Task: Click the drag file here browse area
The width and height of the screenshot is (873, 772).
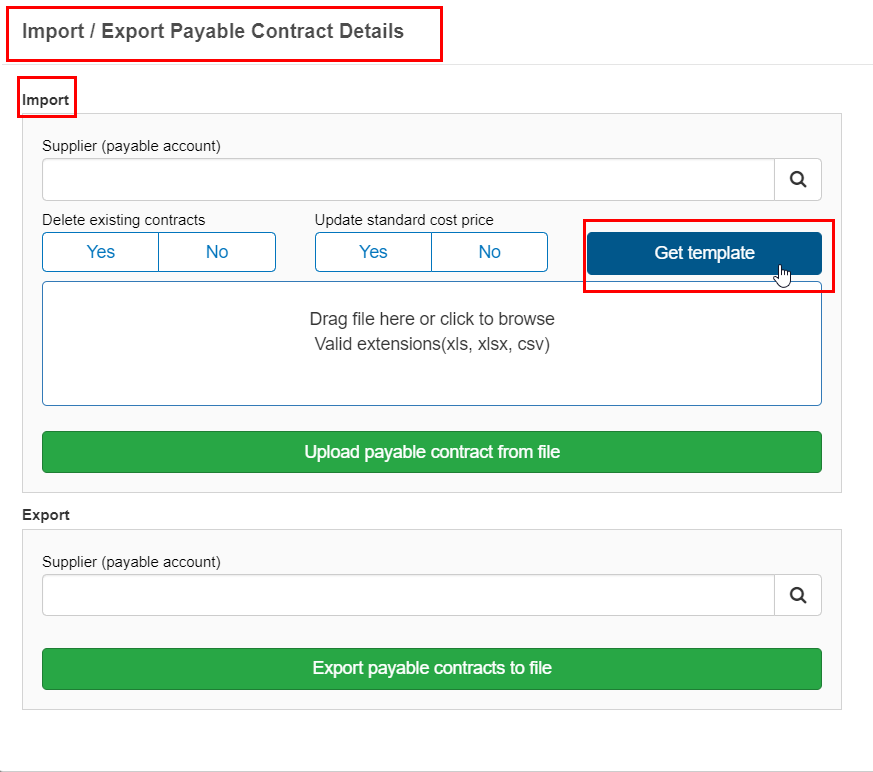Action: [432, 343]
